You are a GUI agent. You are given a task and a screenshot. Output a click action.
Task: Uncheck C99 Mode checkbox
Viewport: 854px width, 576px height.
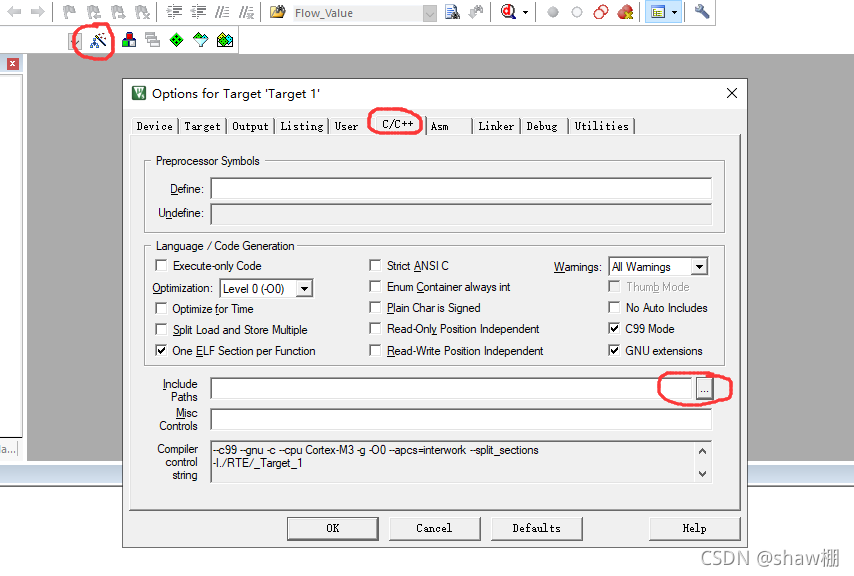tap(614, 328)
